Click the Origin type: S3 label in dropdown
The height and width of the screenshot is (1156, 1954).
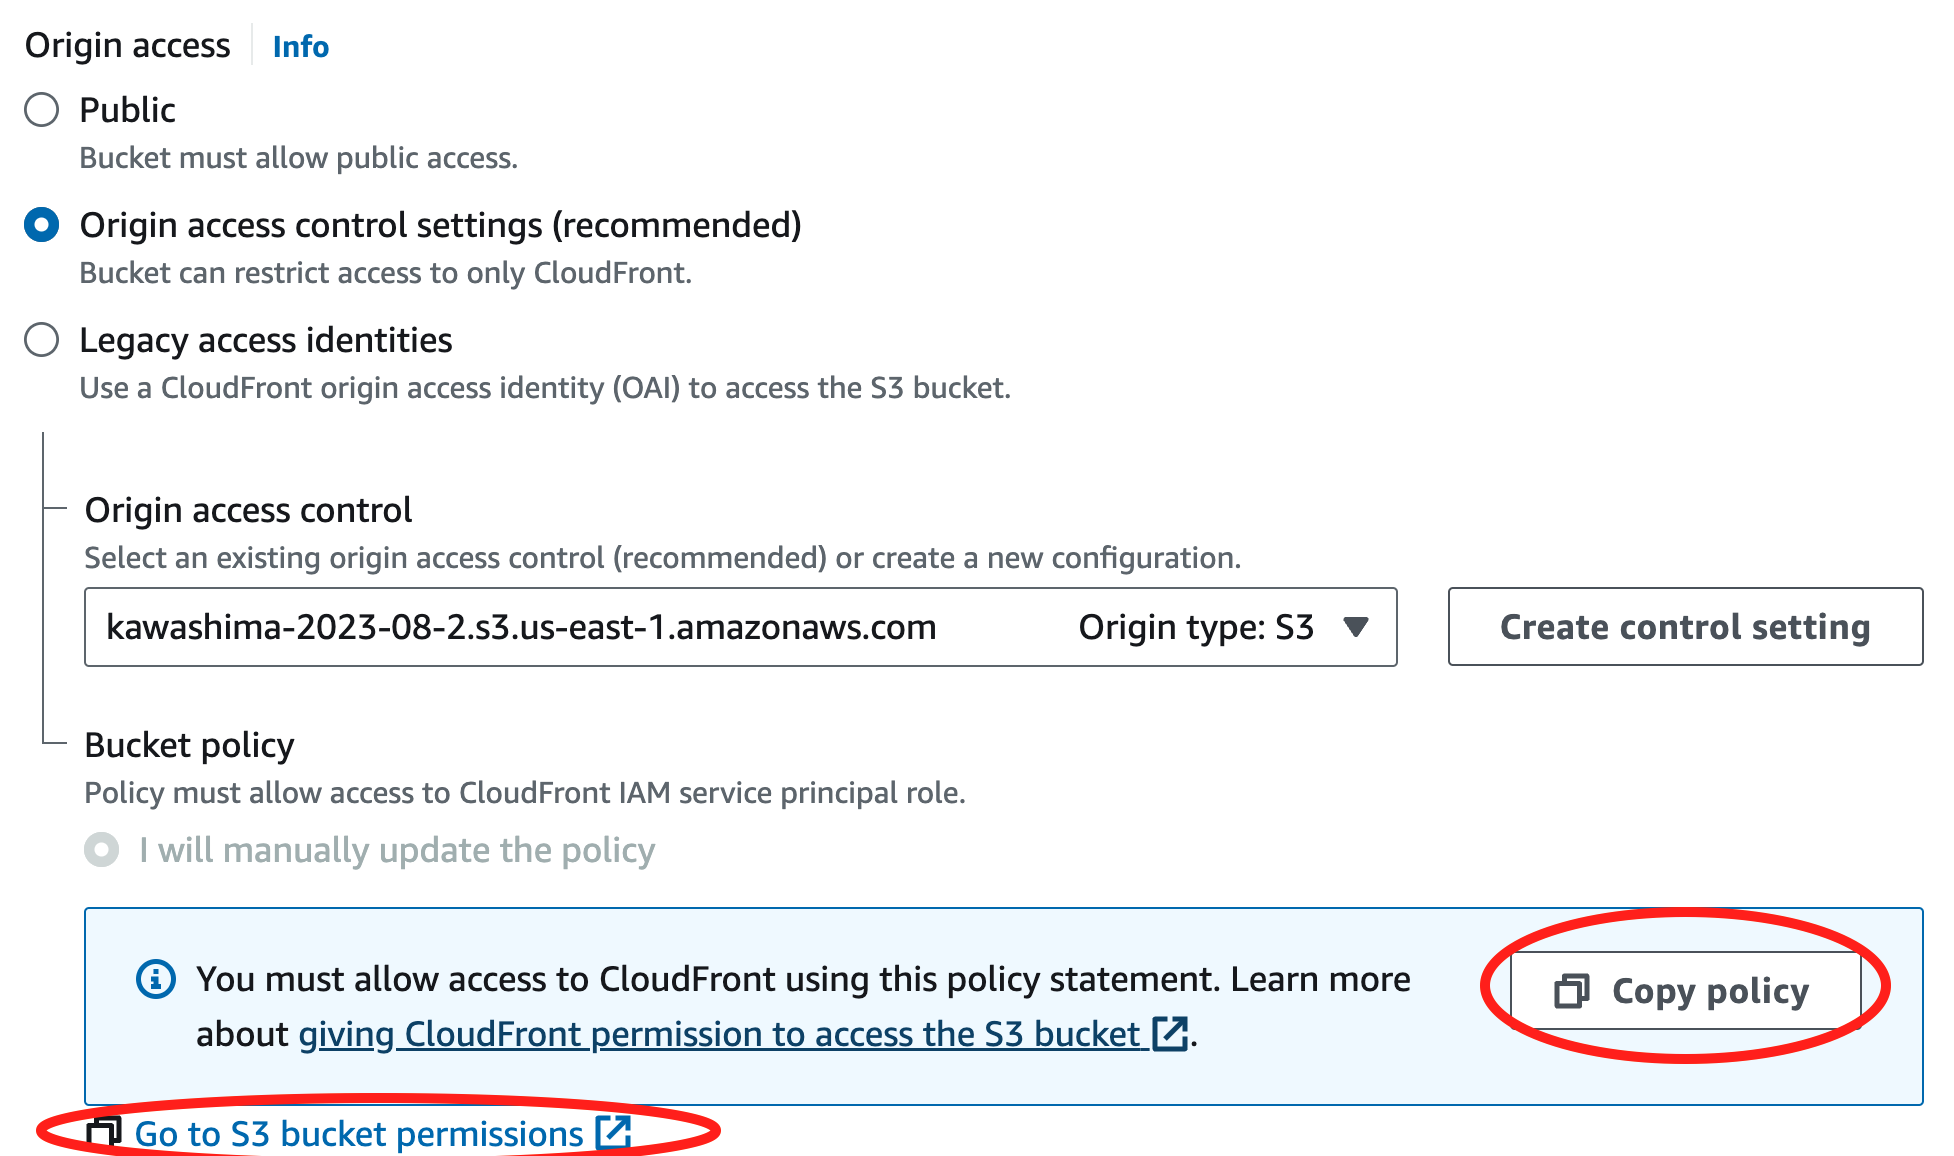(1196, 627)
